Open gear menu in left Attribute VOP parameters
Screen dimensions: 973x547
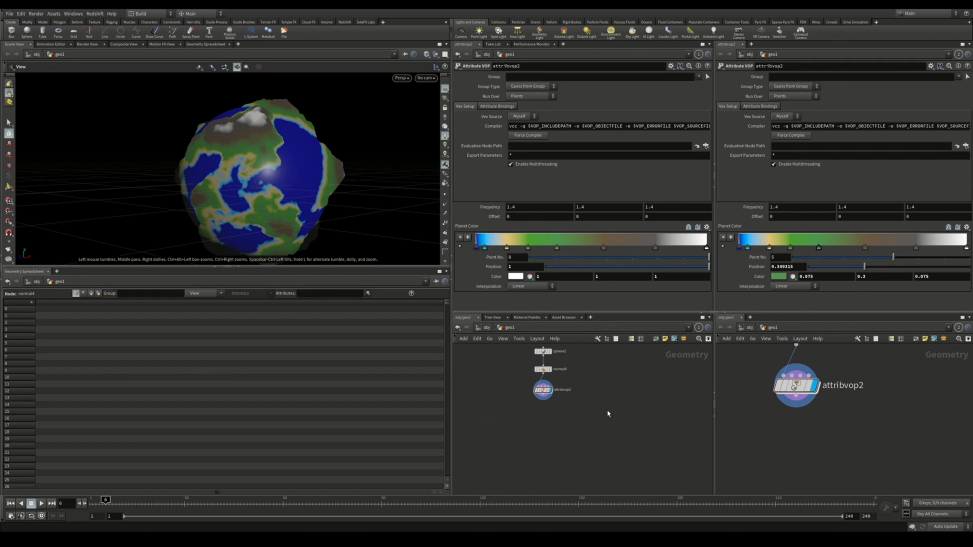[671, 66]
